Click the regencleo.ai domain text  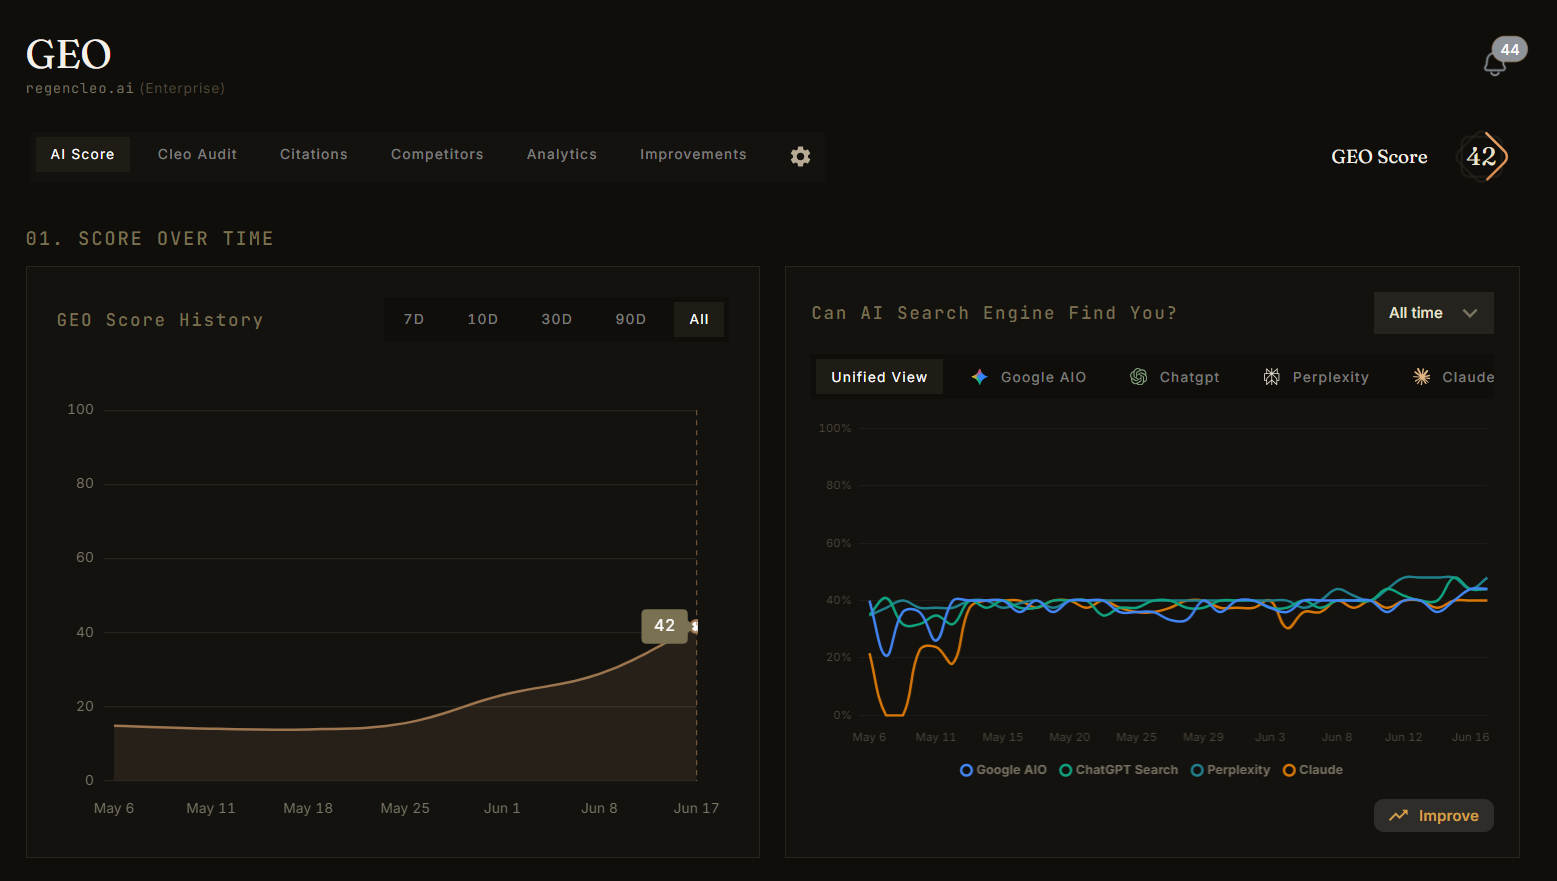80,88
